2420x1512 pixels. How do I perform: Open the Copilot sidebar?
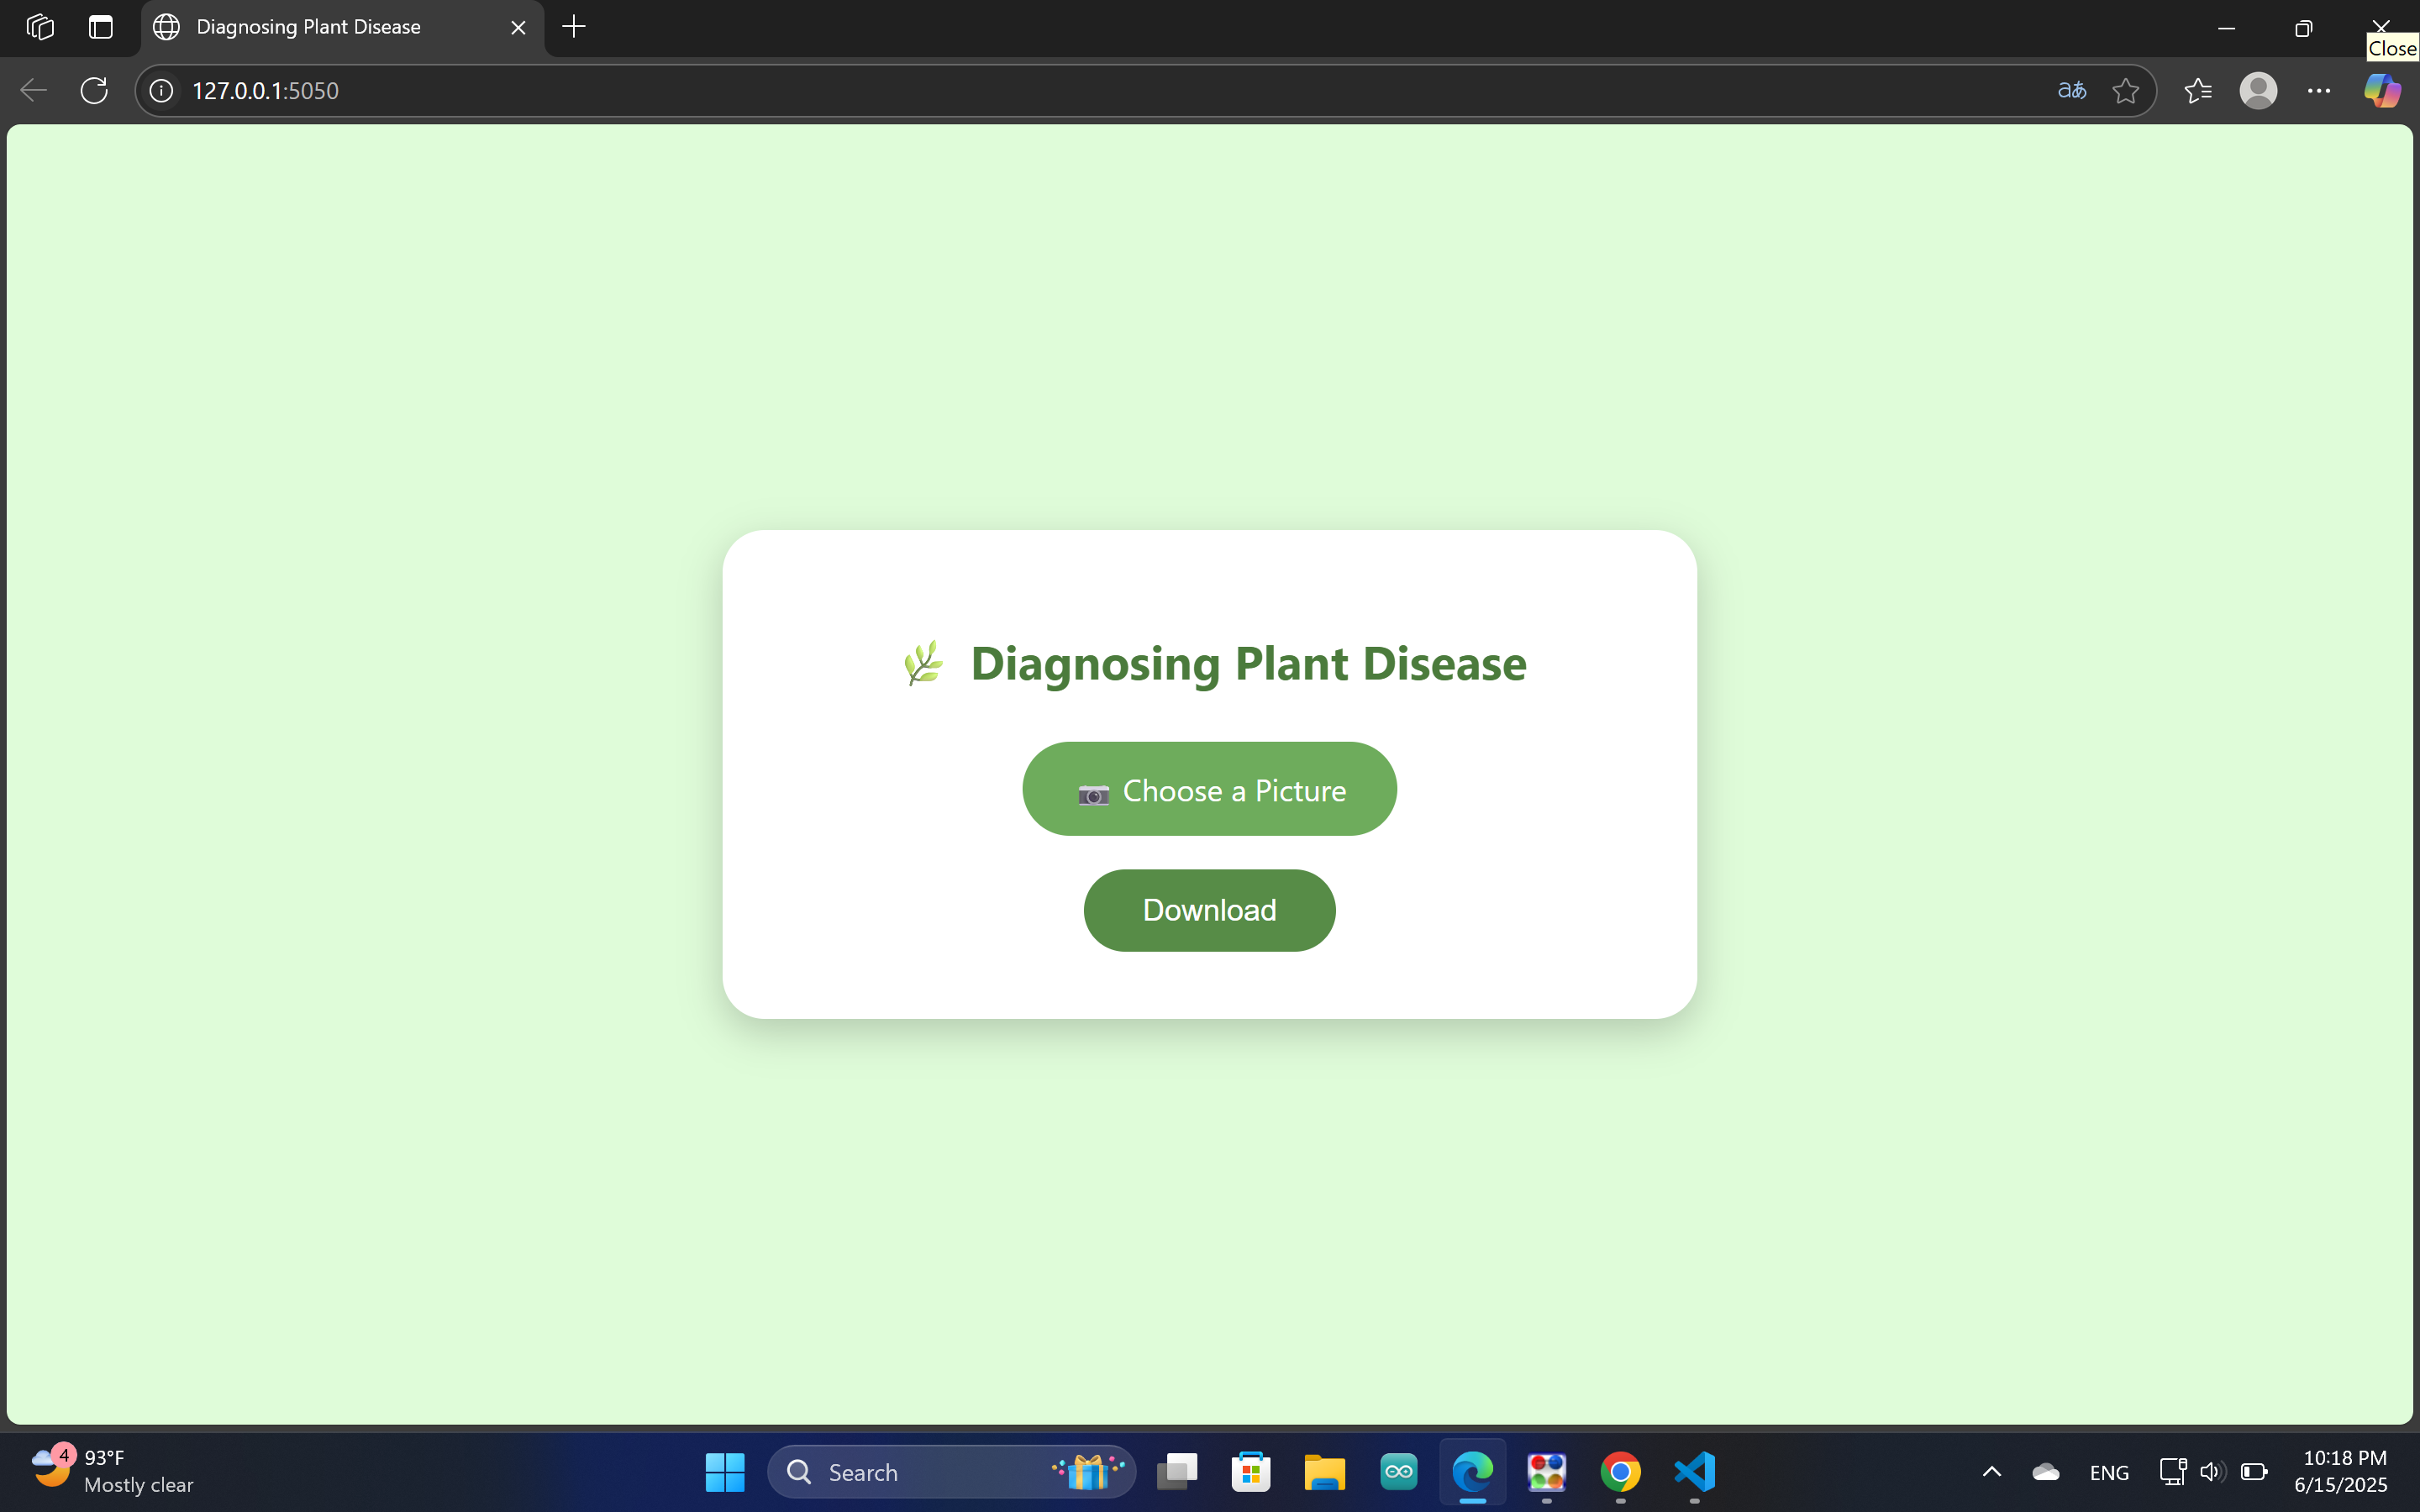click(2383, 90)
